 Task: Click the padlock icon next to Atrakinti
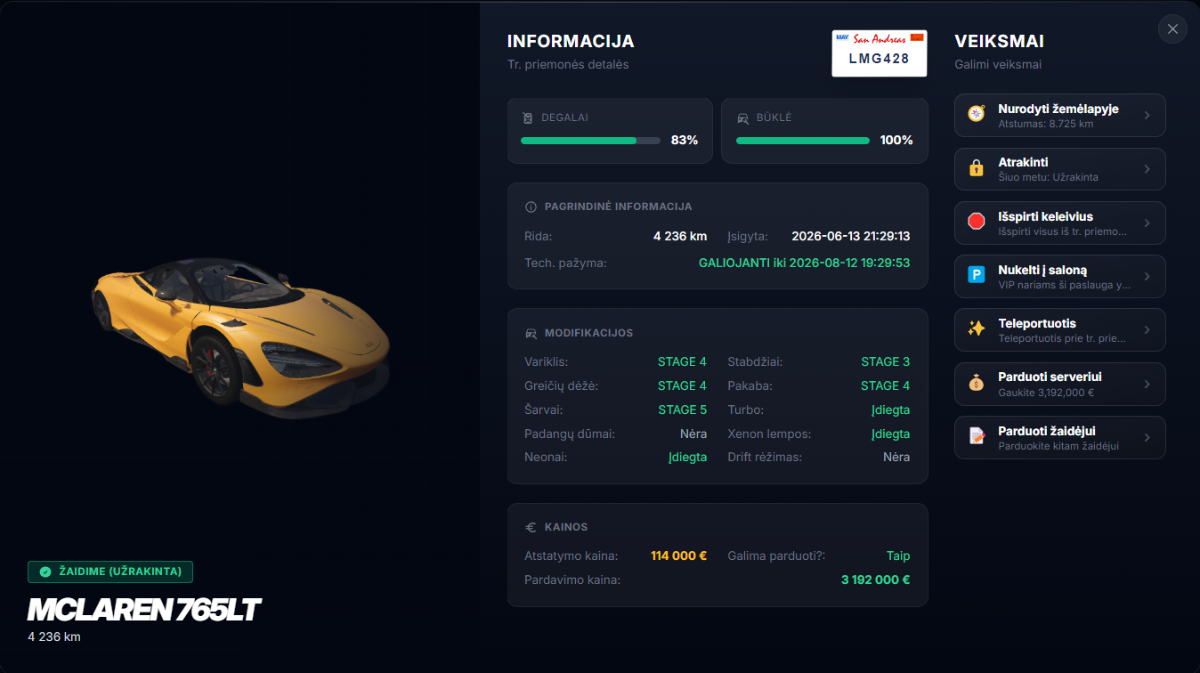[976, 169]
